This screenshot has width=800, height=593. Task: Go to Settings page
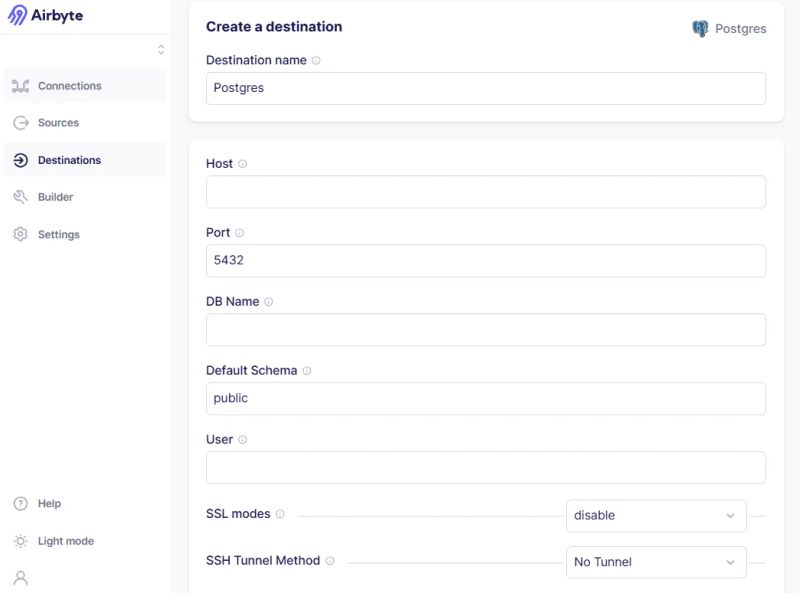click(x=85, y=234)
